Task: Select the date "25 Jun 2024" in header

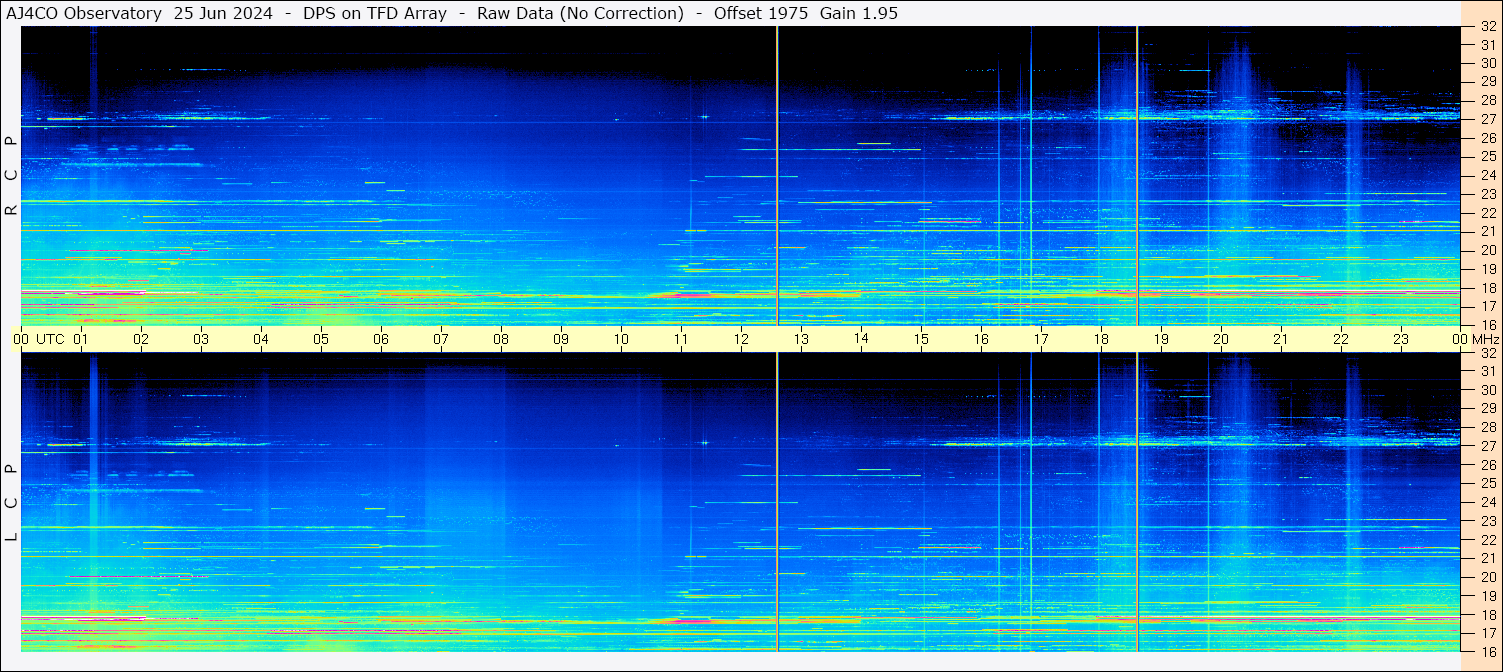Action: tap(222, 13)
